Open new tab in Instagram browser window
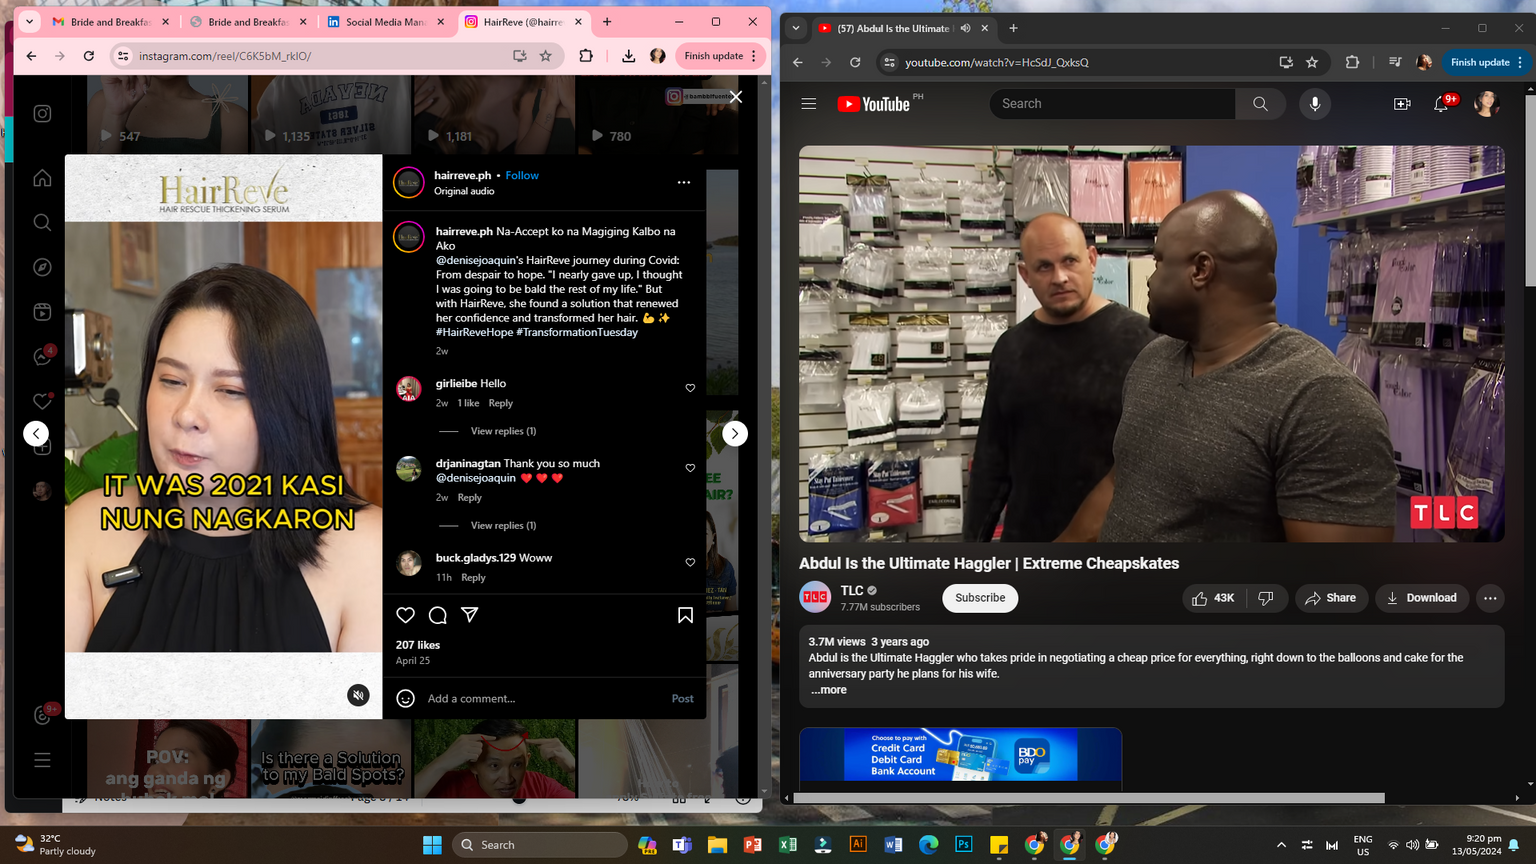 pyautogui.click(x=607, y=21)
